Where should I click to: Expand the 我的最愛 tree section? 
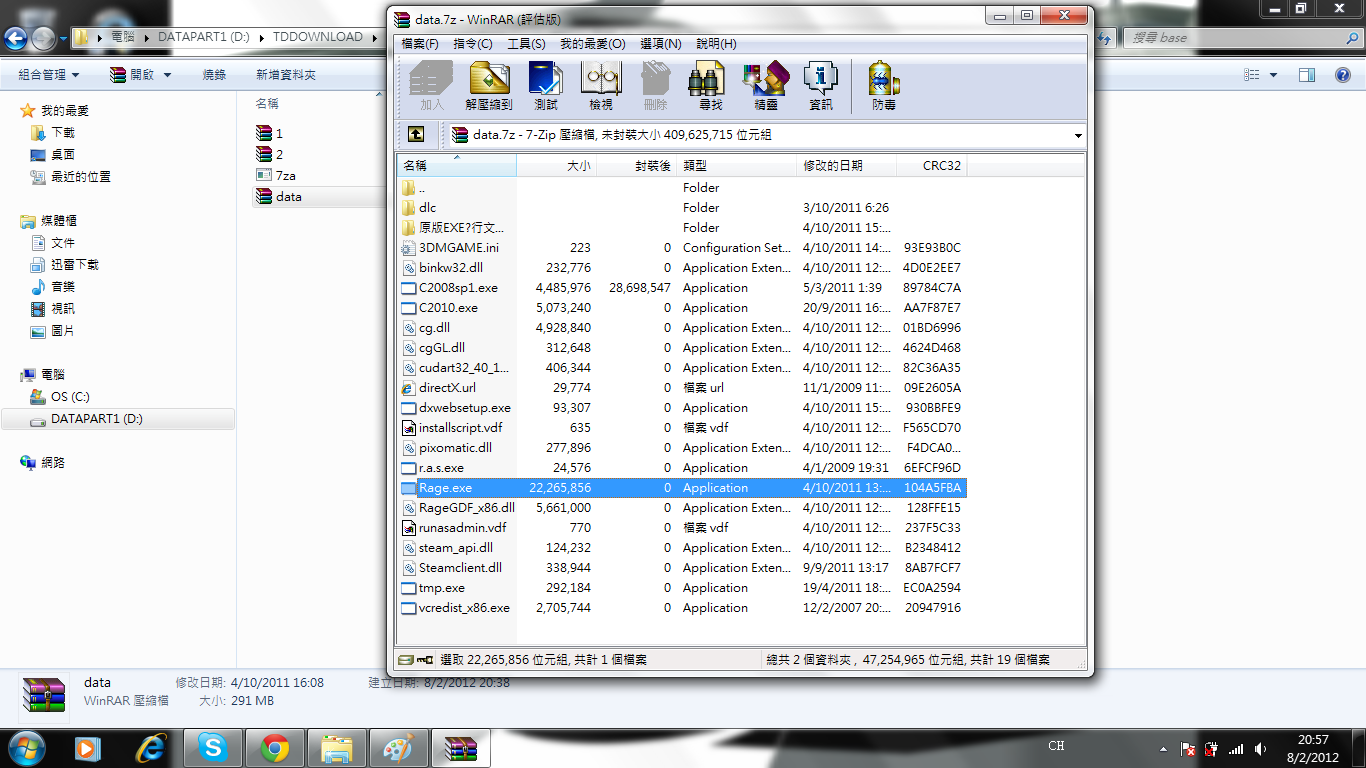[x=64, y=111]
